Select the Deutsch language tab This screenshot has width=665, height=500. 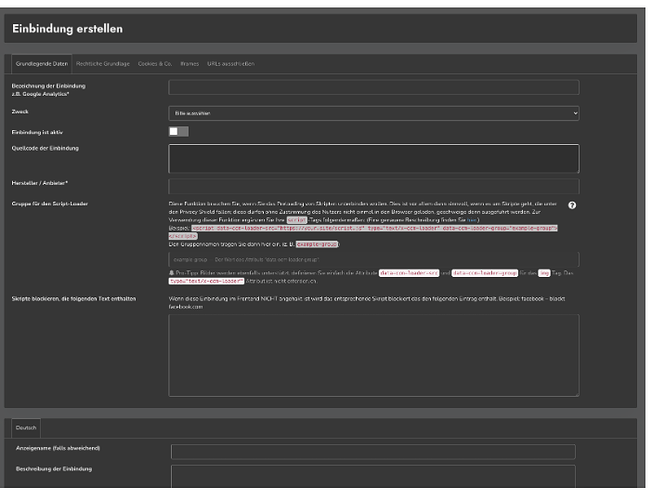[26, 428]
